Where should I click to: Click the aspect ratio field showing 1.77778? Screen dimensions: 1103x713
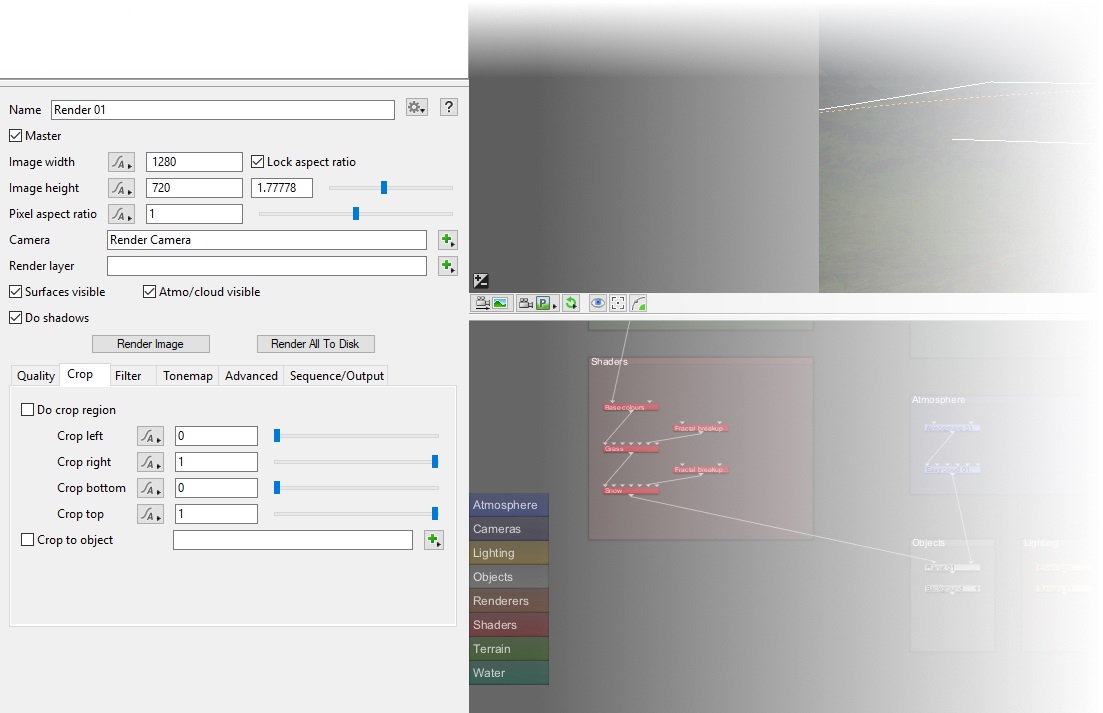click(282, 188)
